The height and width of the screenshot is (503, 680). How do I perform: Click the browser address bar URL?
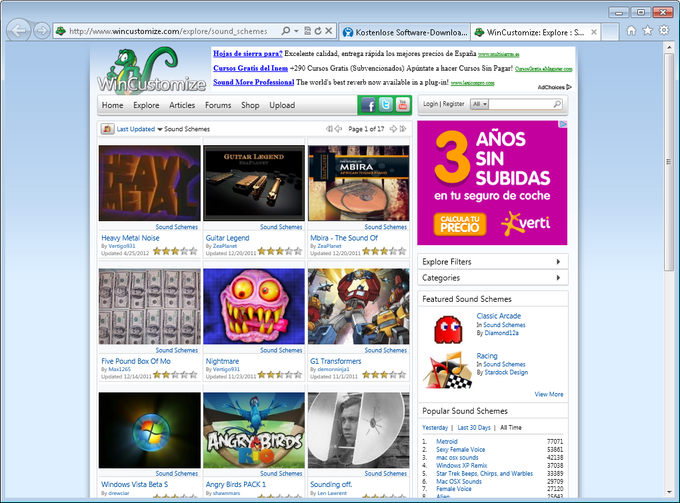[x=168, y=31]
